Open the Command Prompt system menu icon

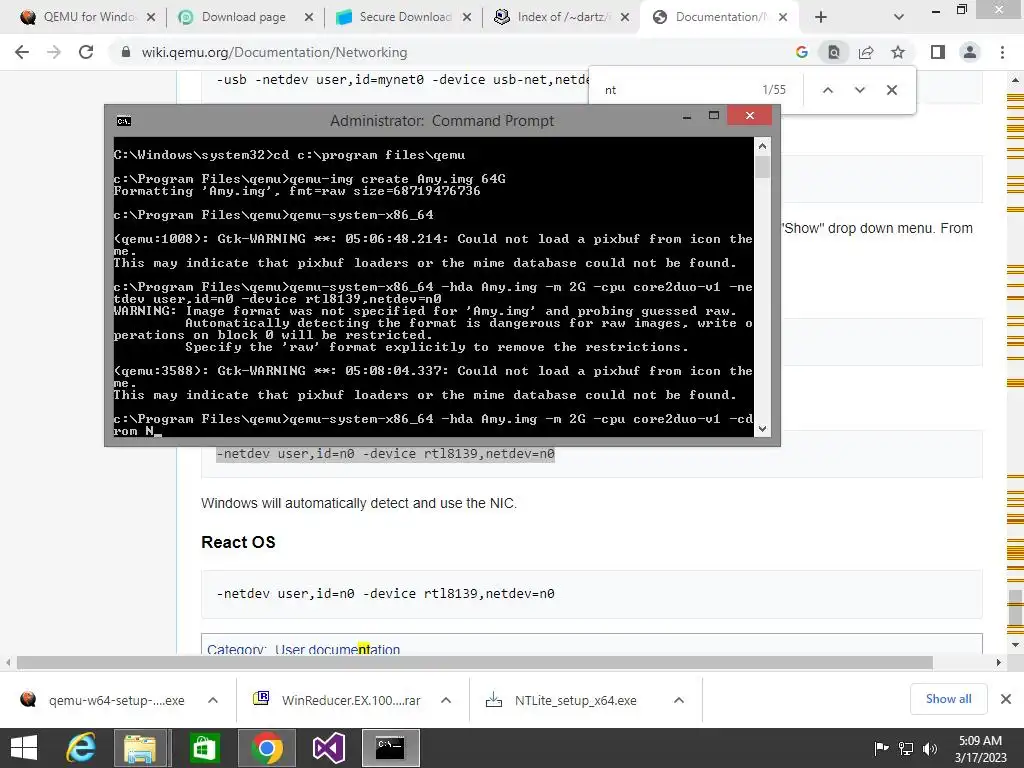(123, 121)
